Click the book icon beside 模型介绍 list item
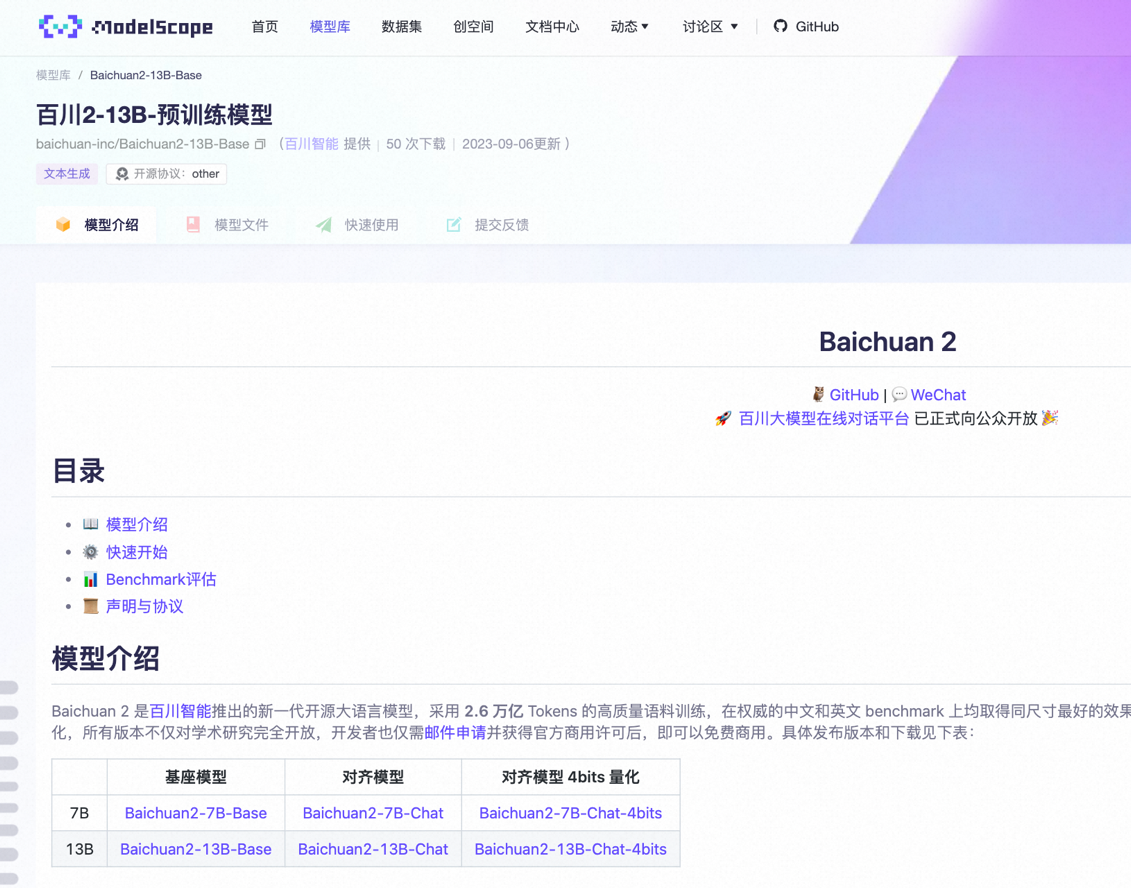This screenshot has width=1131, height=888. click(x=90, y=524)
